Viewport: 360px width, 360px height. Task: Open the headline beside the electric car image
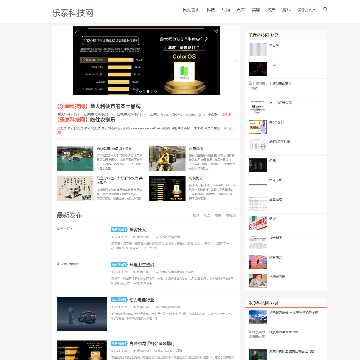pos(142,300)
